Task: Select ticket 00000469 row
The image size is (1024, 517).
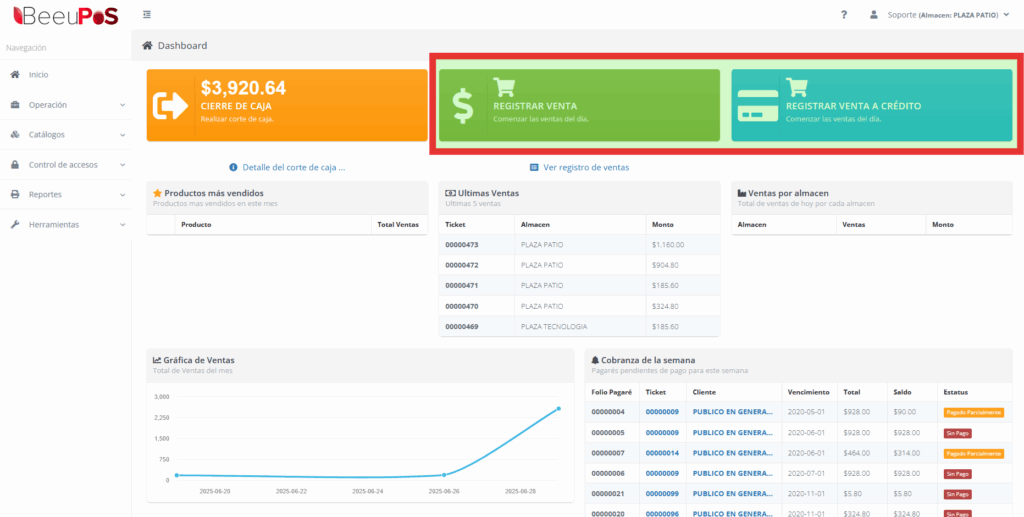Action: point(579,326)
